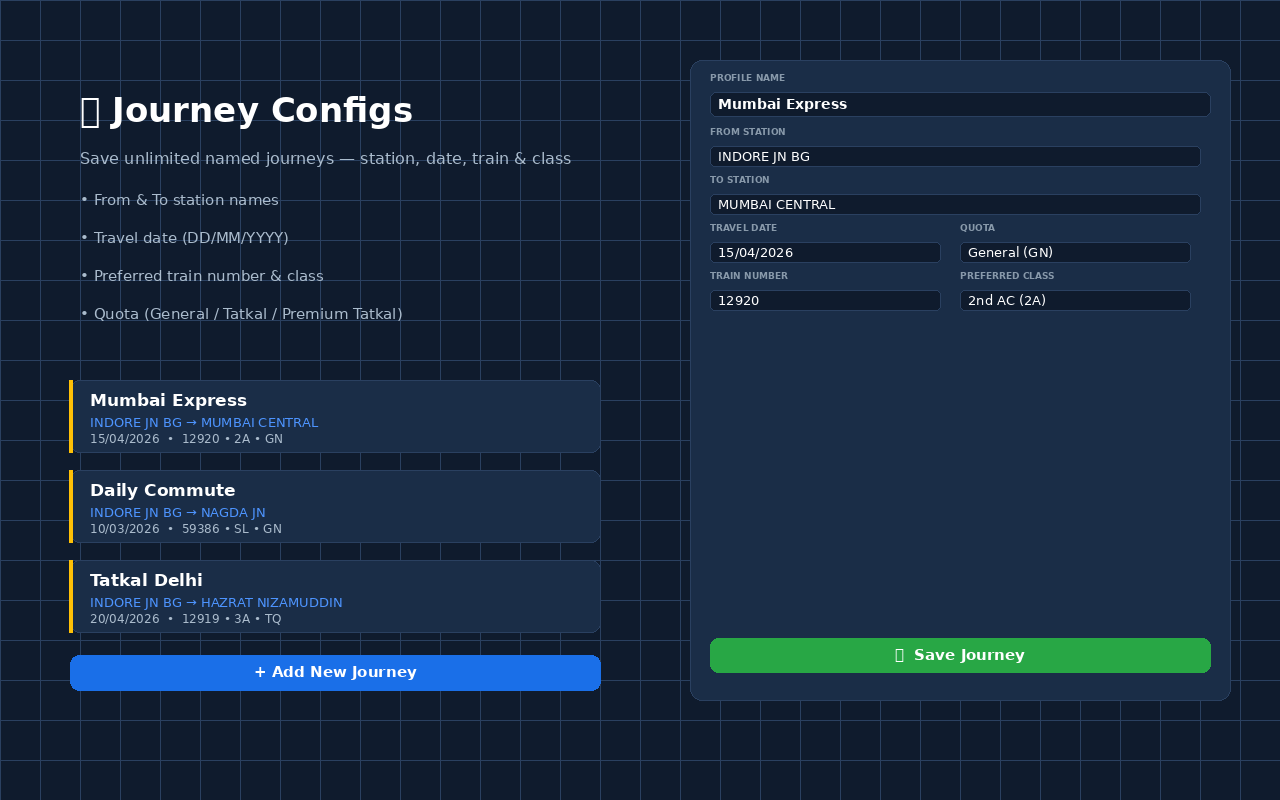This screenshot has height=800, width=1280.
Task: Click the 'INDORE JN BG → HAZRAT NIZAMUDDIN' route text
Action: (216, 603)
